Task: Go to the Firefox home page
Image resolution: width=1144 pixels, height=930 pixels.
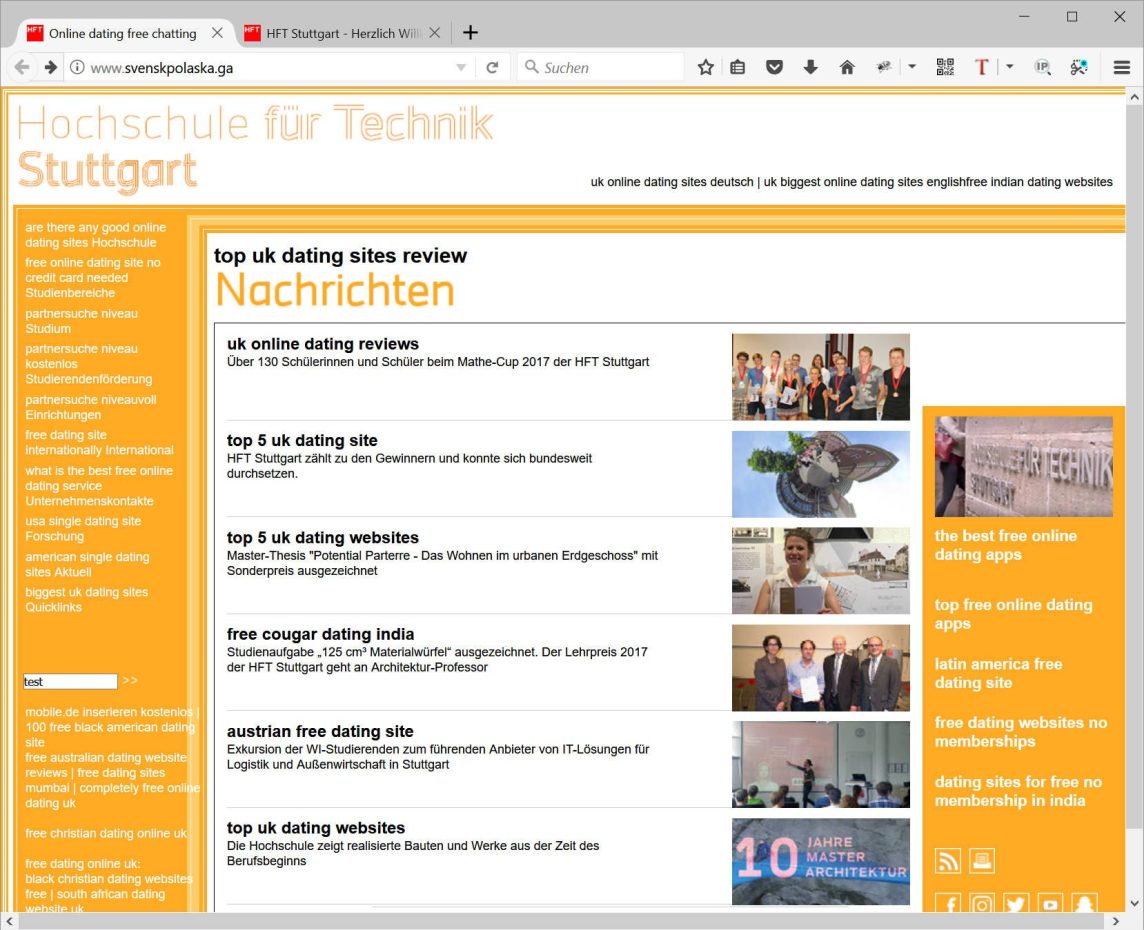Action: click(x=846, y=67)
